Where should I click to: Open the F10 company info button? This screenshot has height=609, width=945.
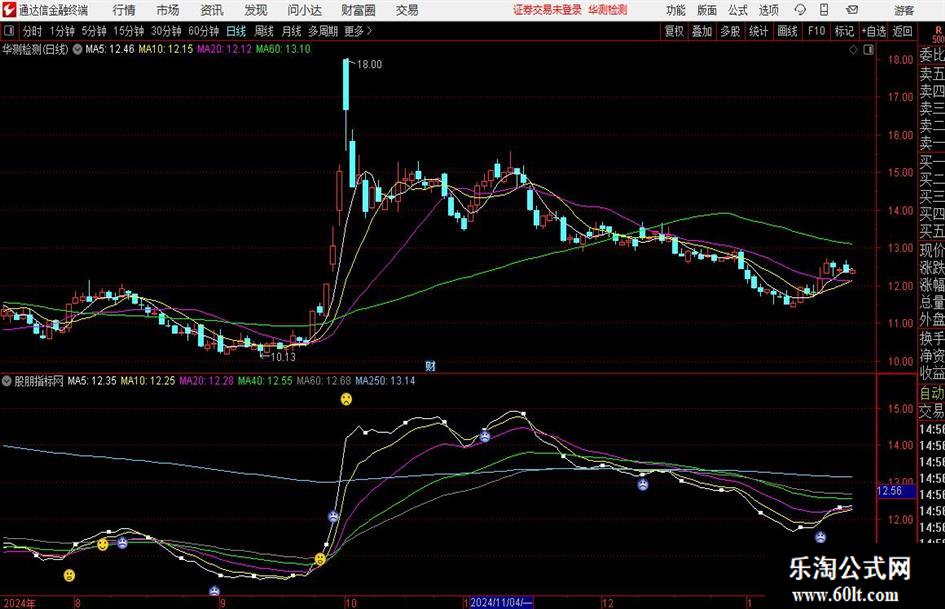817,31
